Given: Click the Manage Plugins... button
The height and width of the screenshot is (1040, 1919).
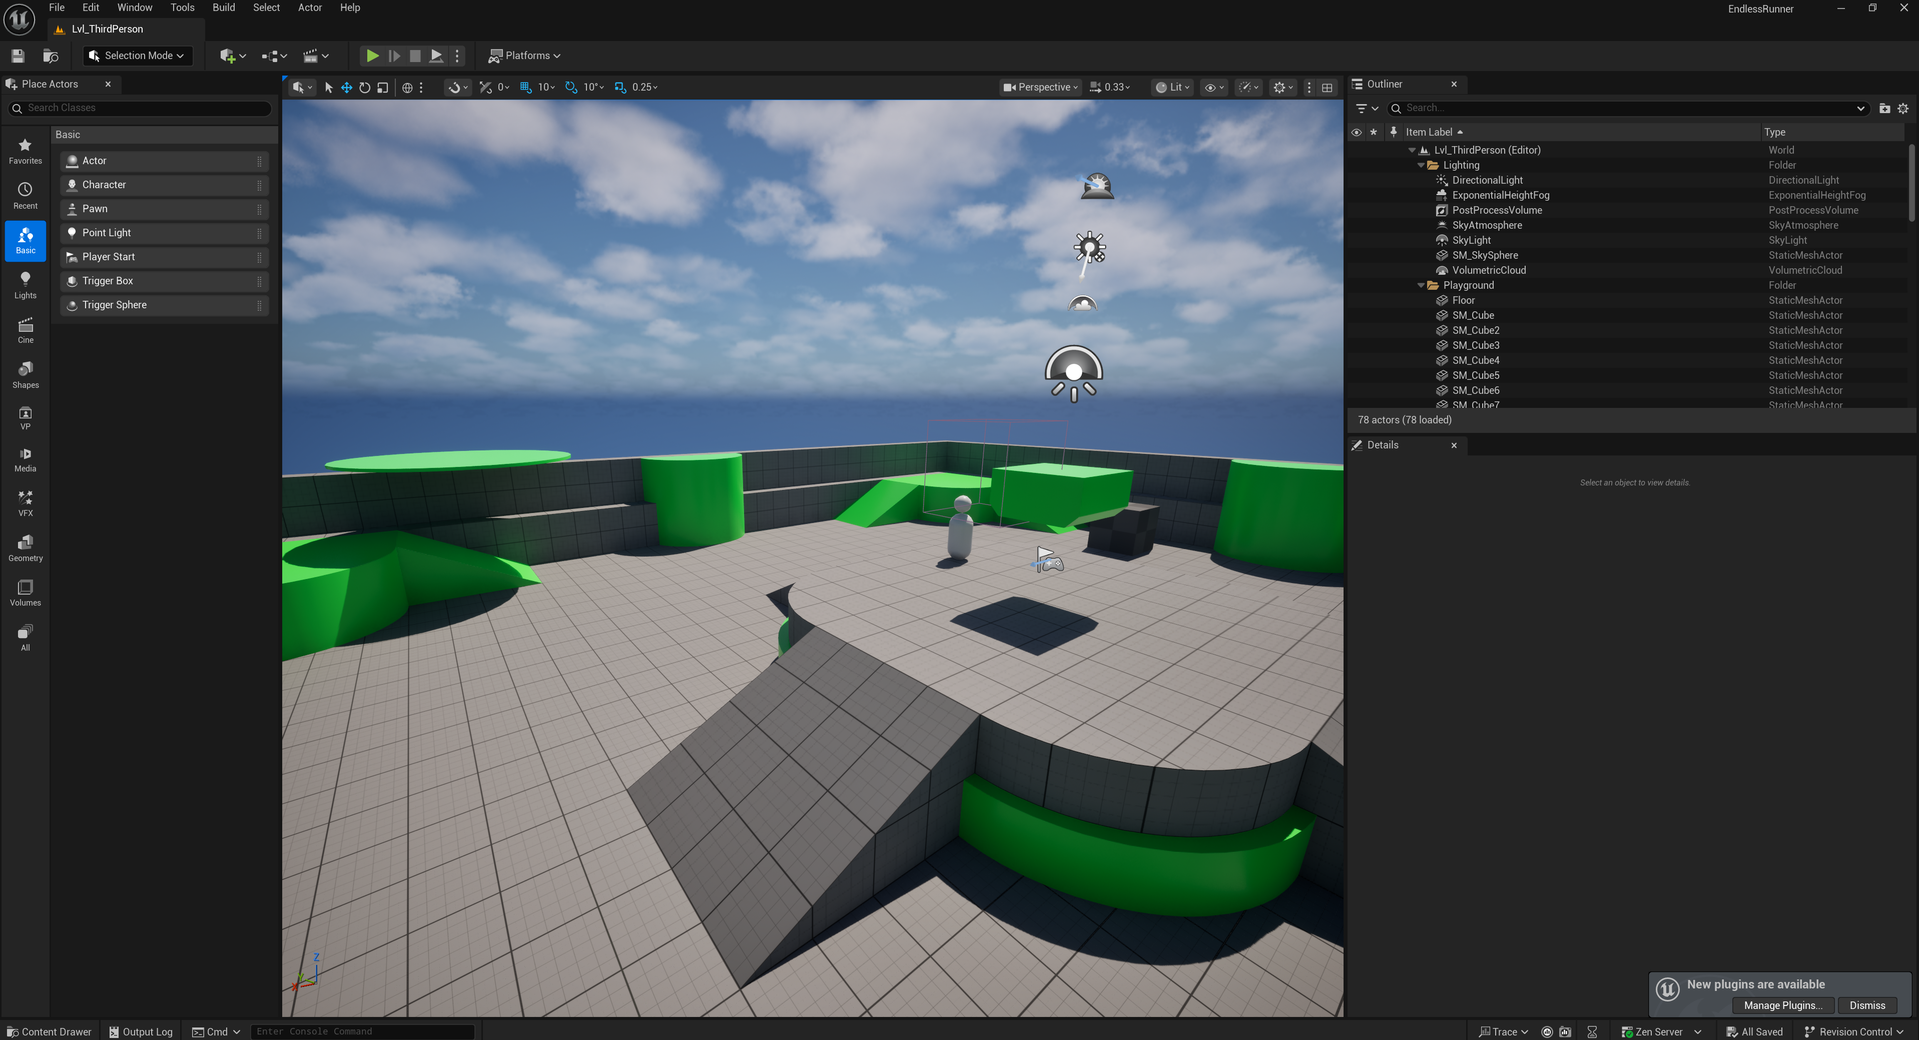Looking at the screenshot, I should coord(1783,1006).
